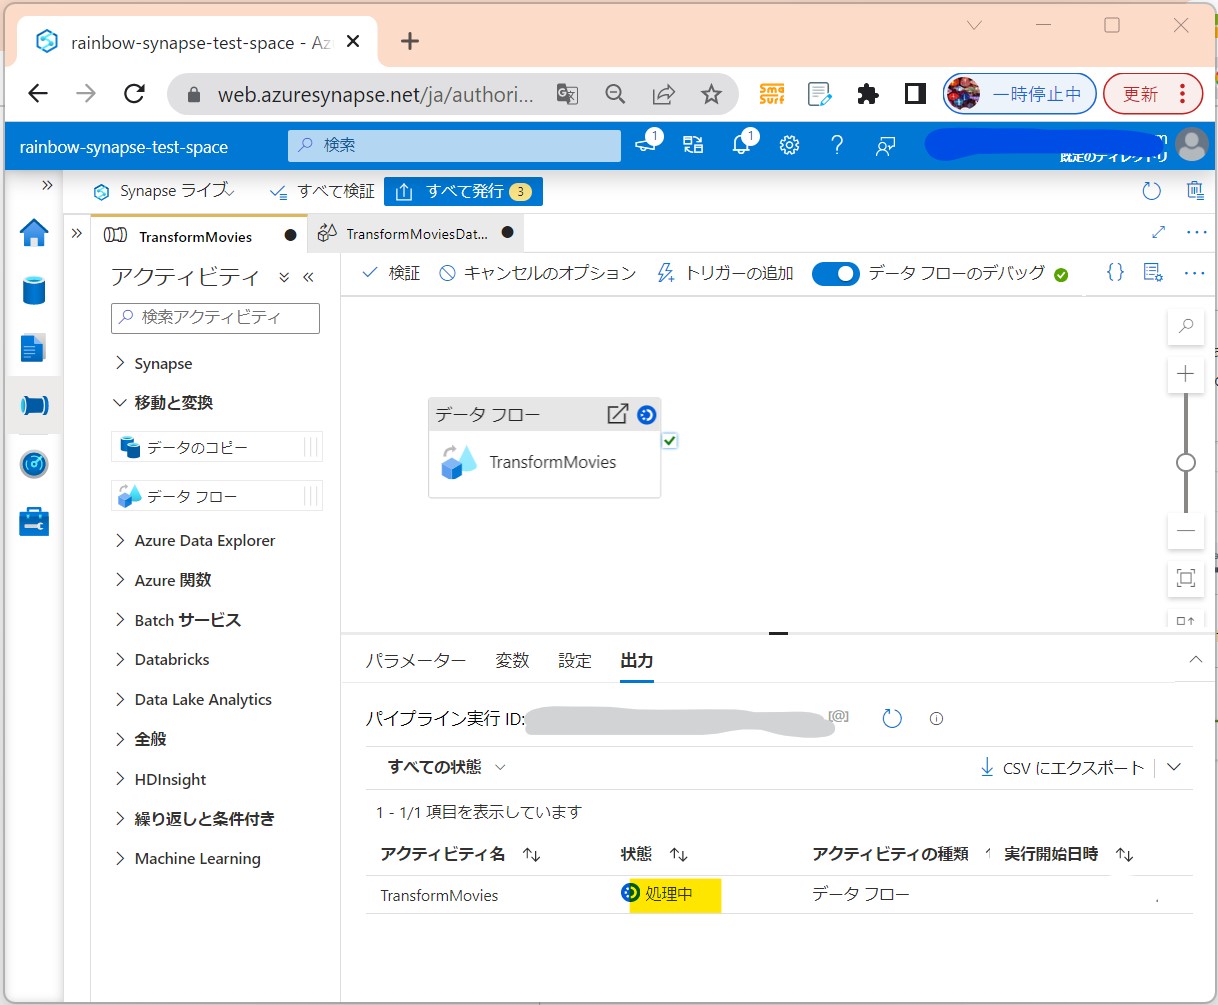This screenshot has height=1005, width=1218.
Task: Click the discard all trash icon
Action: point(1195,191)
